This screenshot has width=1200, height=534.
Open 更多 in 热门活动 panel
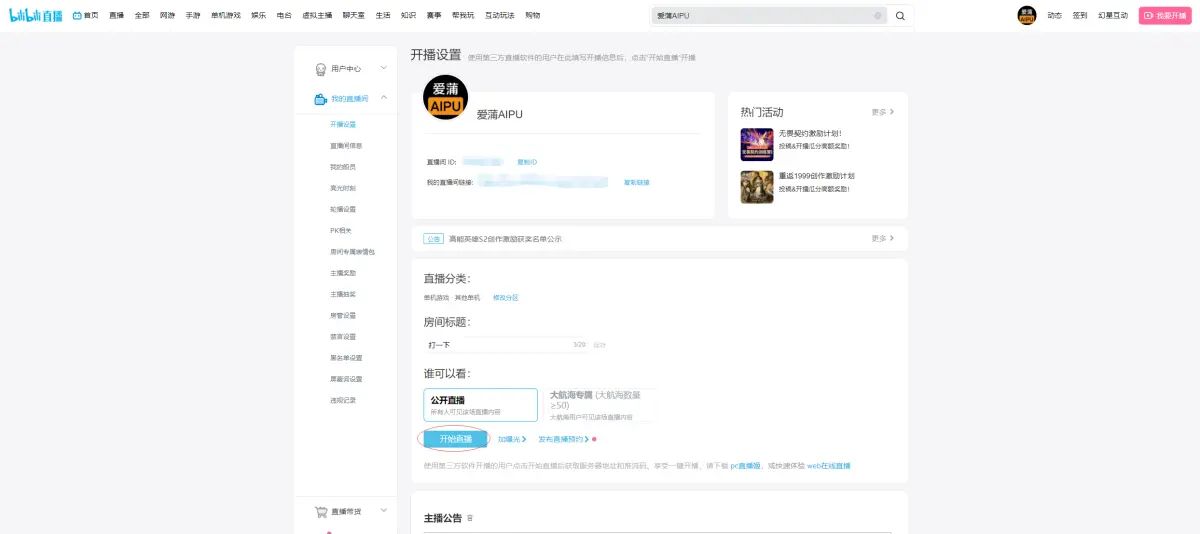point(883,112)
